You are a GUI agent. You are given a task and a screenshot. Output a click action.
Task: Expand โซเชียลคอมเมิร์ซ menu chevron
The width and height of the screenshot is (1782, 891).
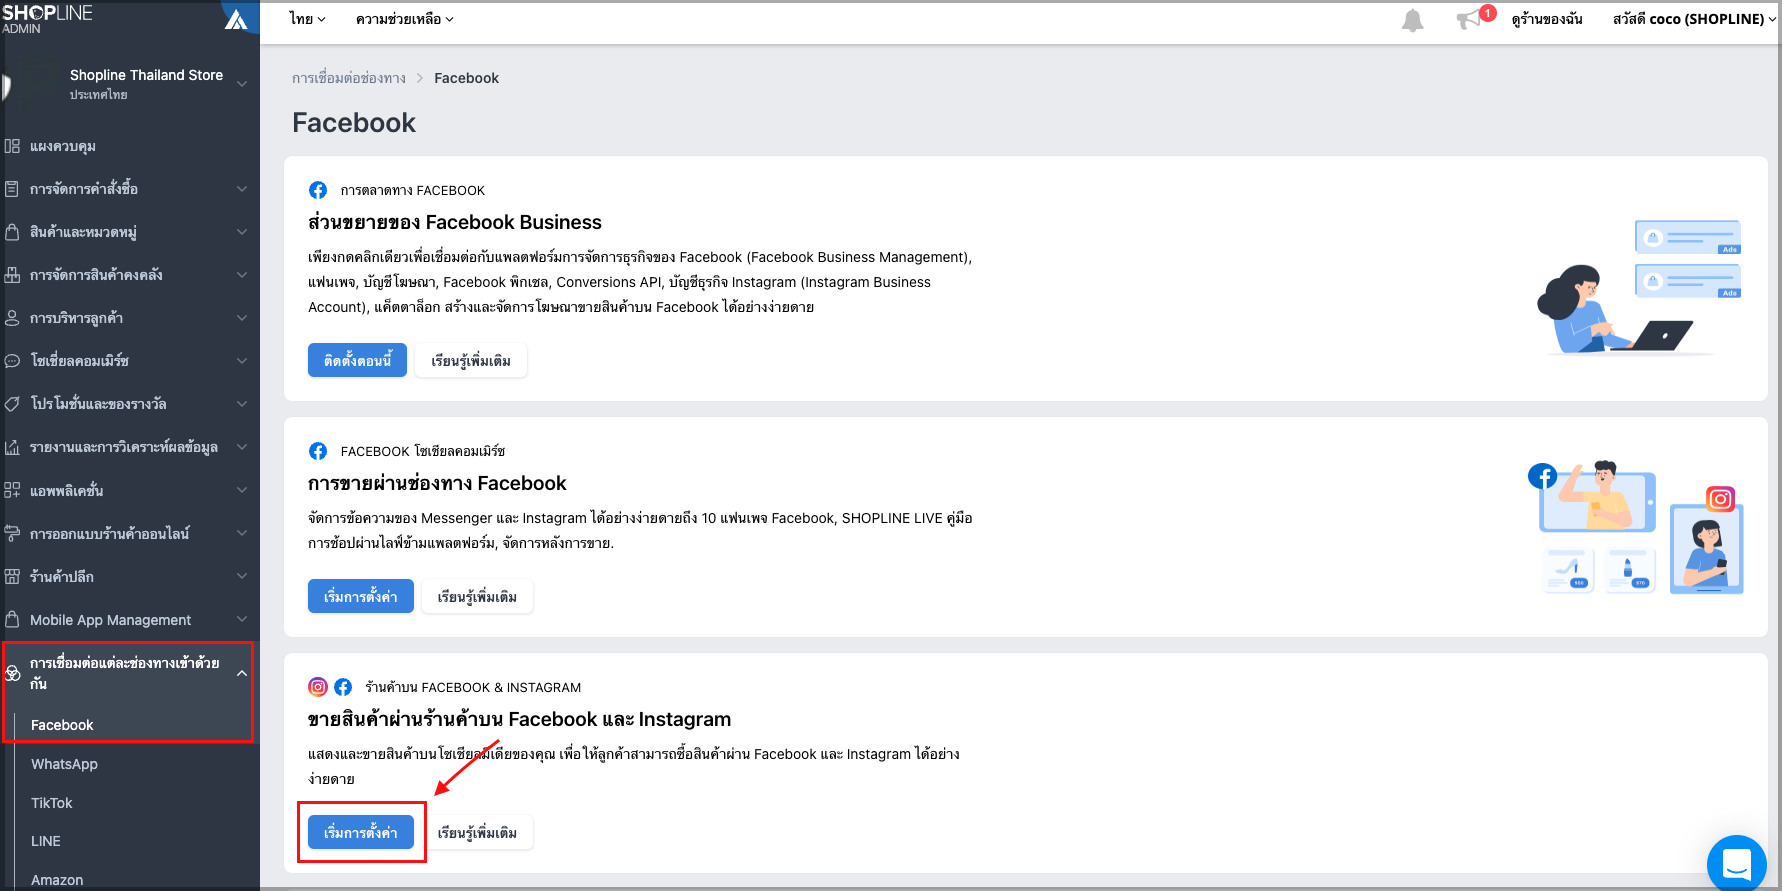coord(242,361)
